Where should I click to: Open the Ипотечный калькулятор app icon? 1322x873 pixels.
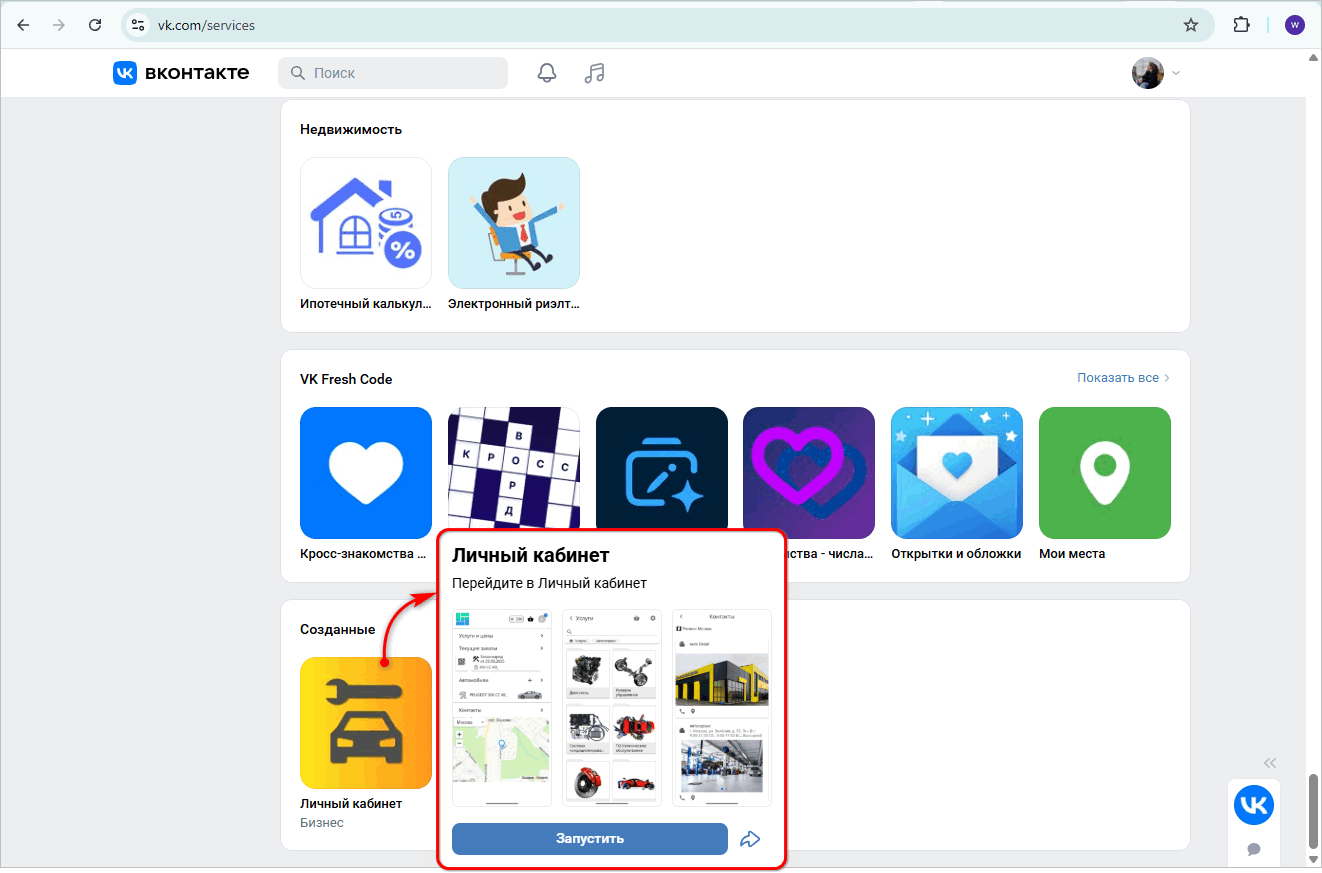click(x=366, y=223)
